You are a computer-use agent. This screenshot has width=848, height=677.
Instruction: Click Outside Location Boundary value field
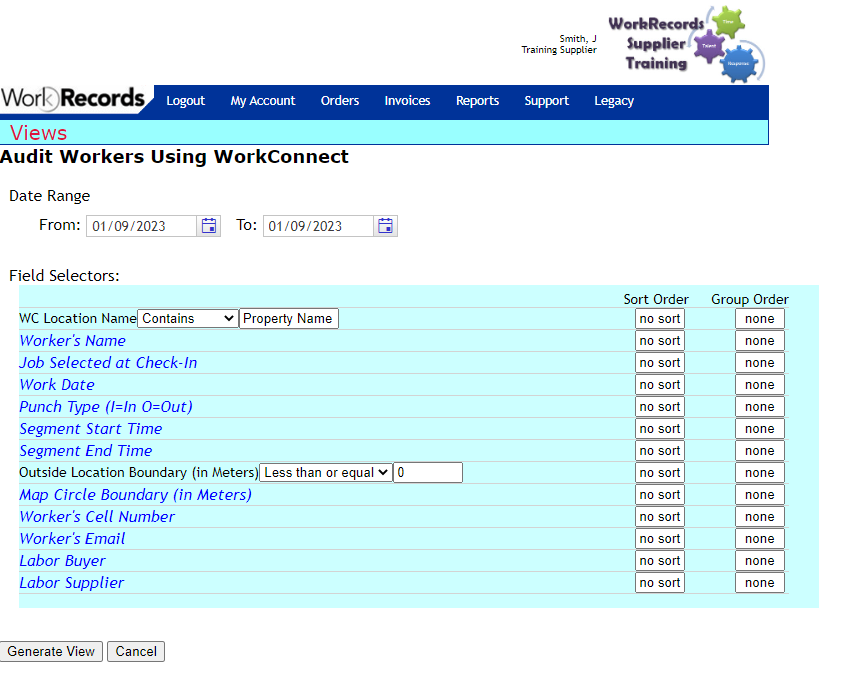pos(428,473)
